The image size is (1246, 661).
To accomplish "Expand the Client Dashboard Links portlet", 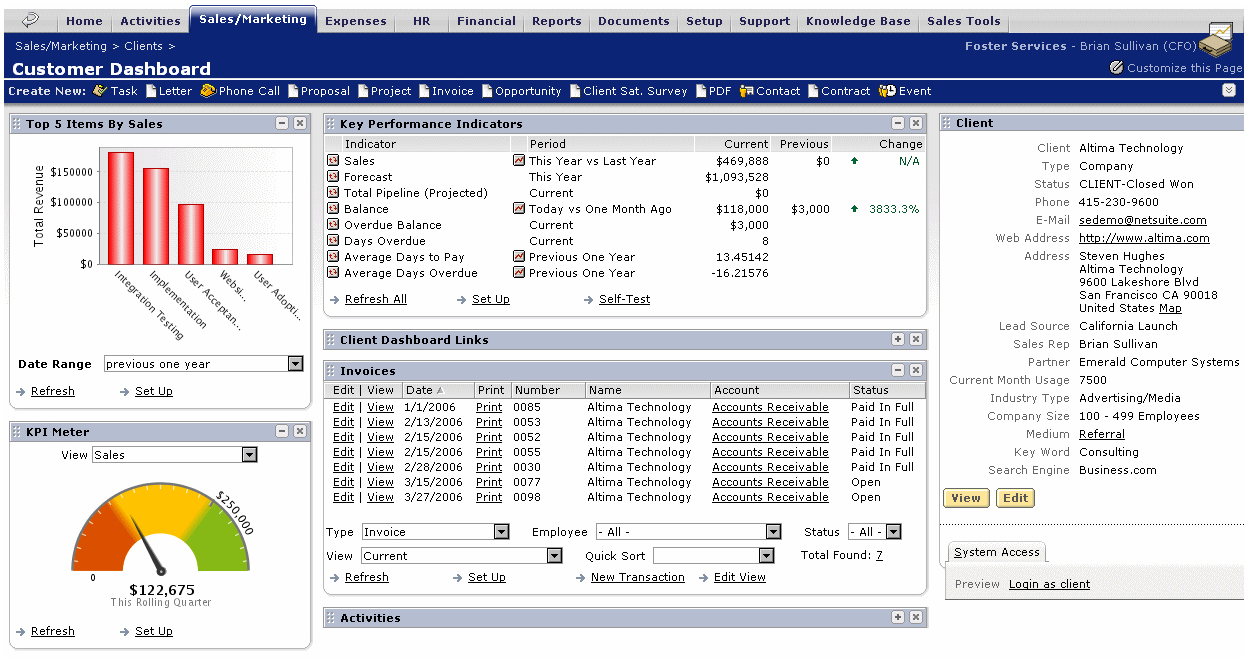I will coord(898,339).
